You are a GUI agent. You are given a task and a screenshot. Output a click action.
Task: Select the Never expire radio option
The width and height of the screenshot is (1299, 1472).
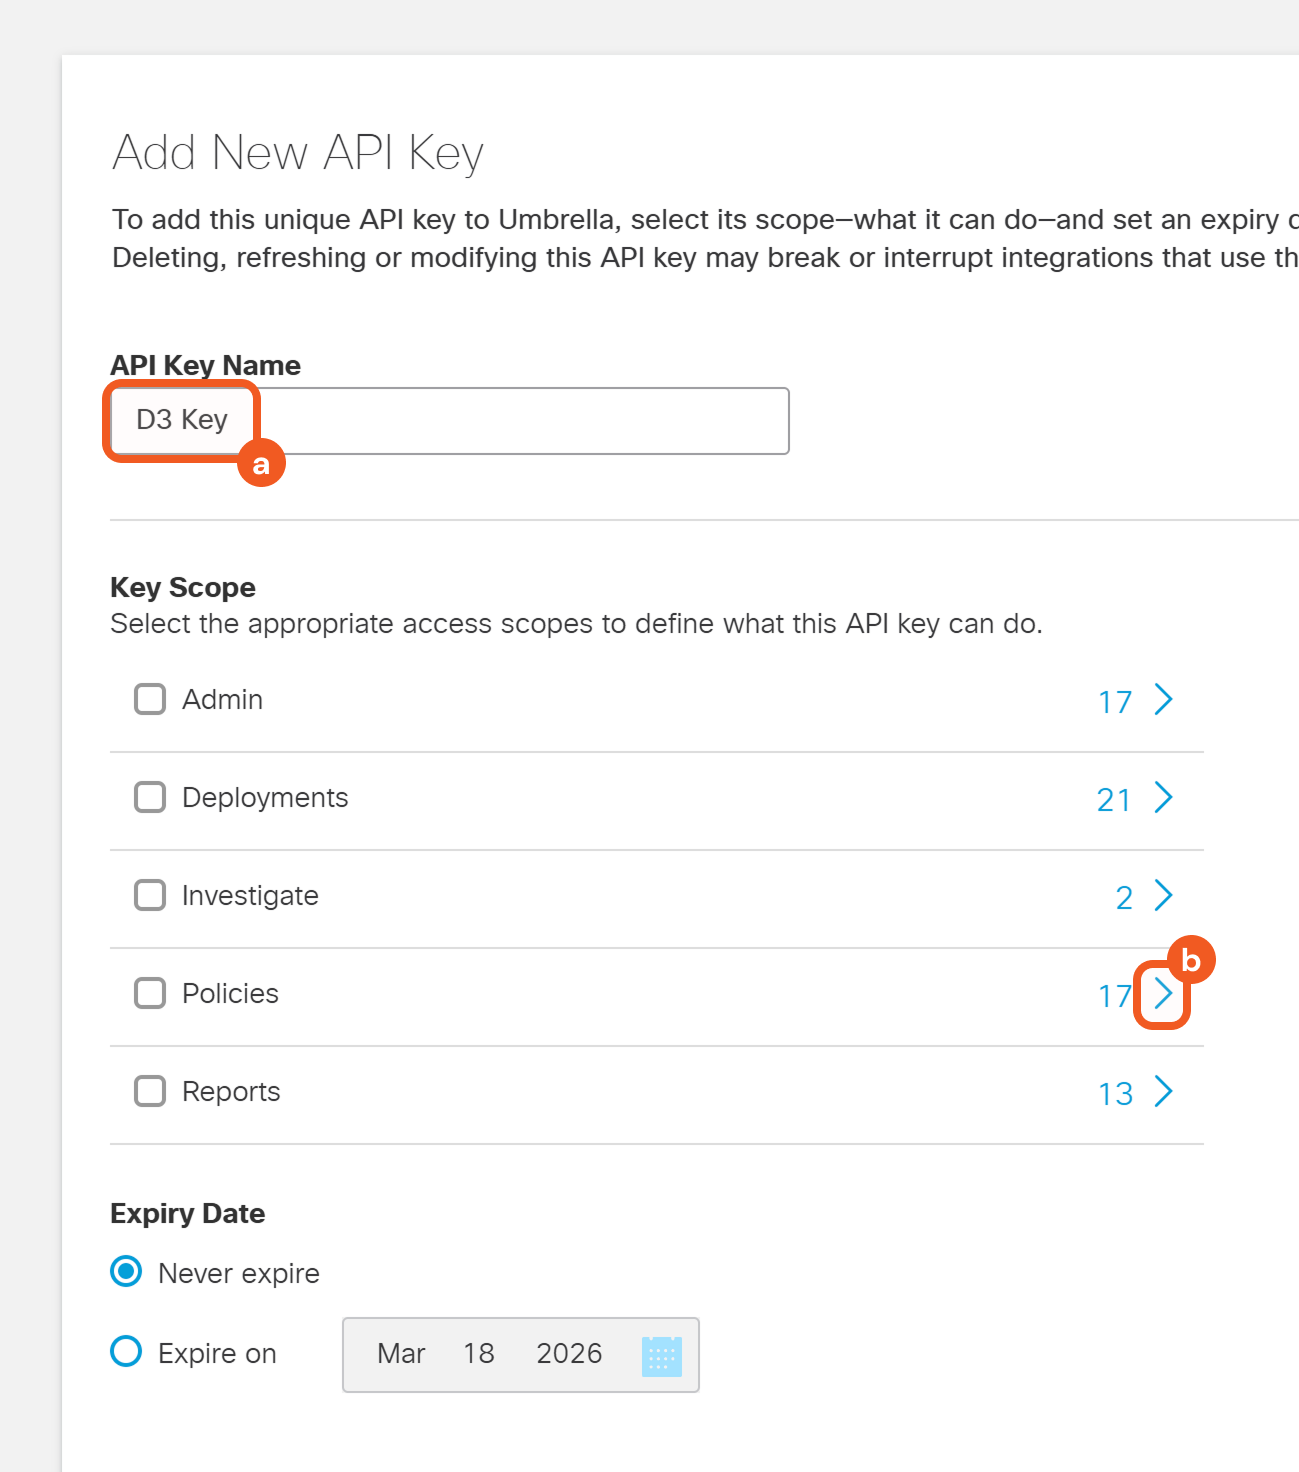(126, 1272)
